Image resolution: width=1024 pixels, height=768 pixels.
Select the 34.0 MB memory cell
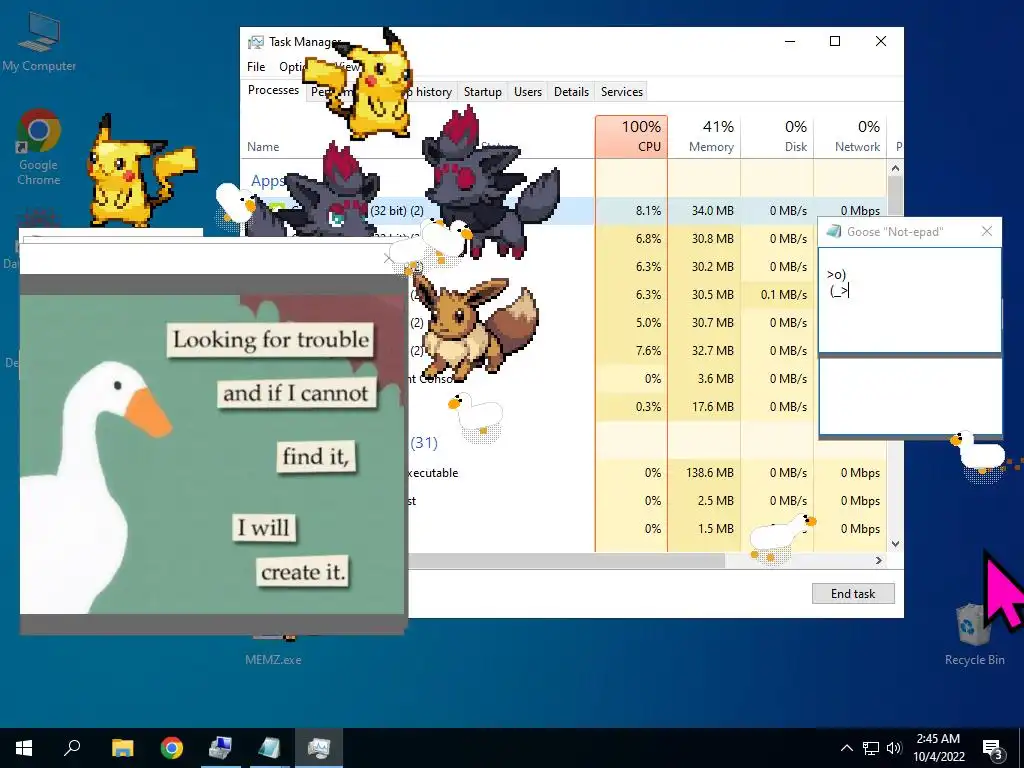point(705,211)
